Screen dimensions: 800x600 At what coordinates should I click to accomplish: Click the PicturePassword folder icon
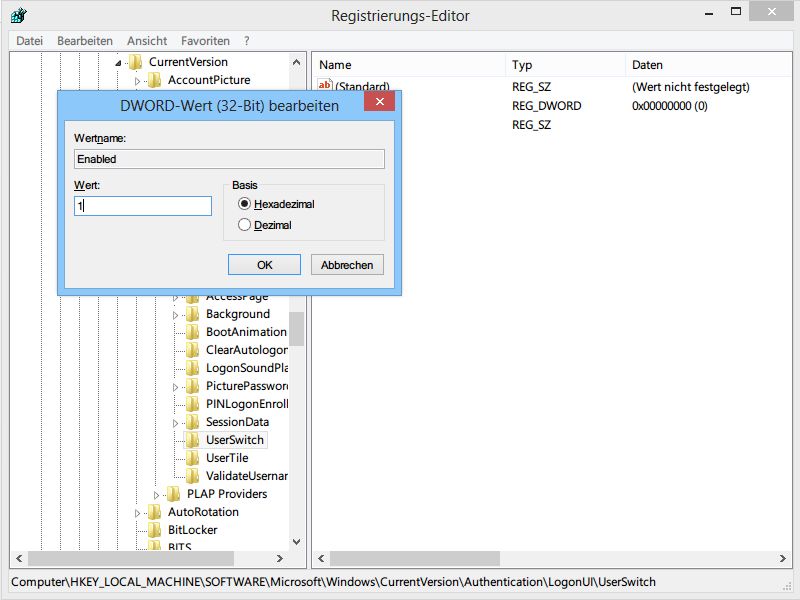click(x=193, y=386)
